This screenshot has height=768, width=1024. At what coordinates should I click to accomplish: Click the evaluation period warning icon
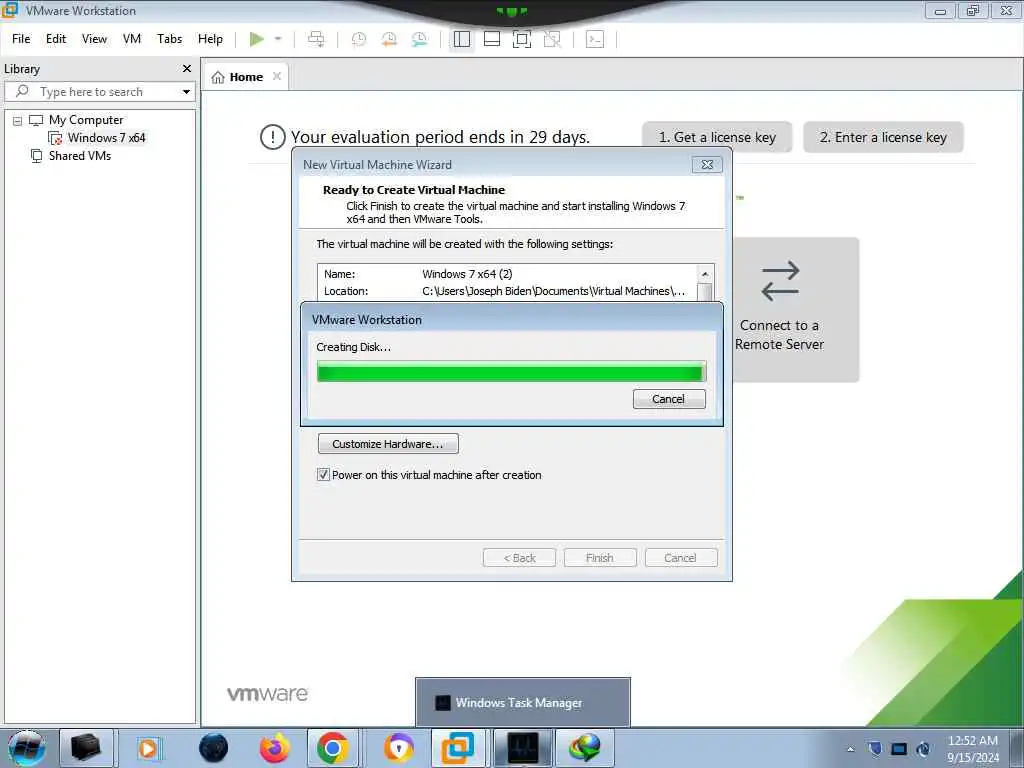(x=272, y=137)
